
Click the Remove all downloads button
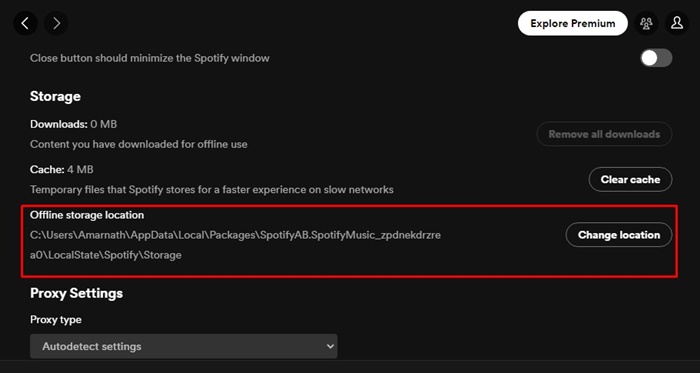[604, 134]
